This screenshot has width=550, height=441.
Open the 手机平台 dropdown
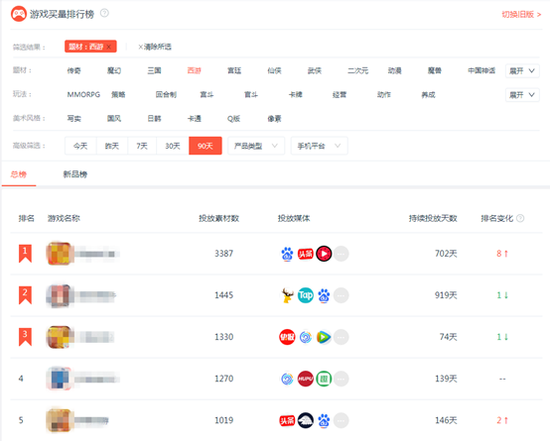[x=319, y=146]
